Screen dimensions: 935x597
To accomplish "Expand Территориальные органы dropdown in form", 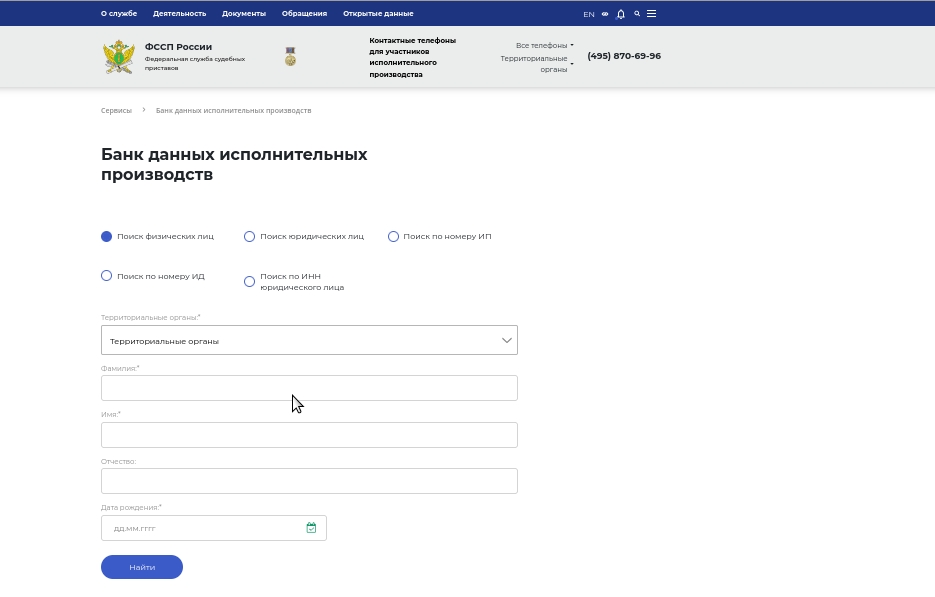I will coord(309,340).
